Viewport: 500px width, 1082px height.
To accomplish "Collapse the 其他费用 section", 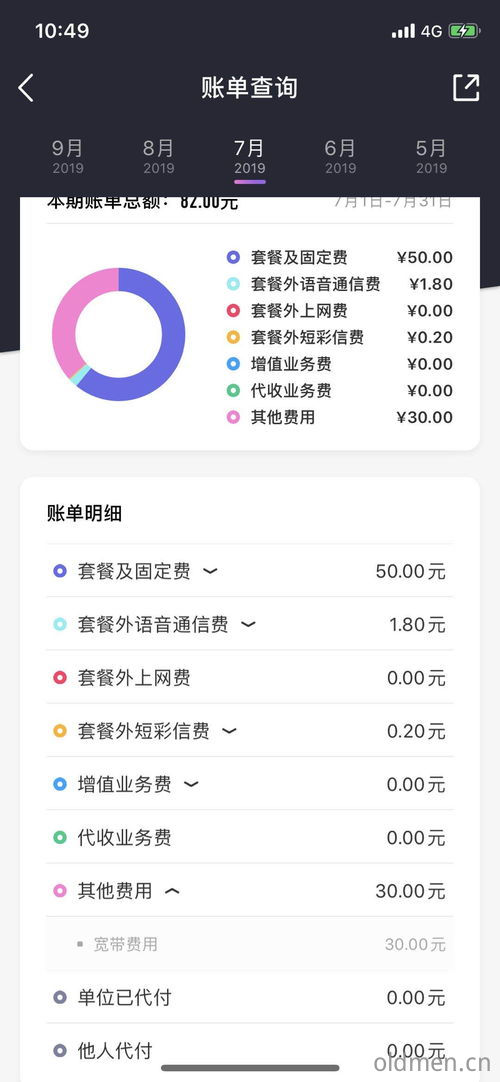I will [172, 891].
